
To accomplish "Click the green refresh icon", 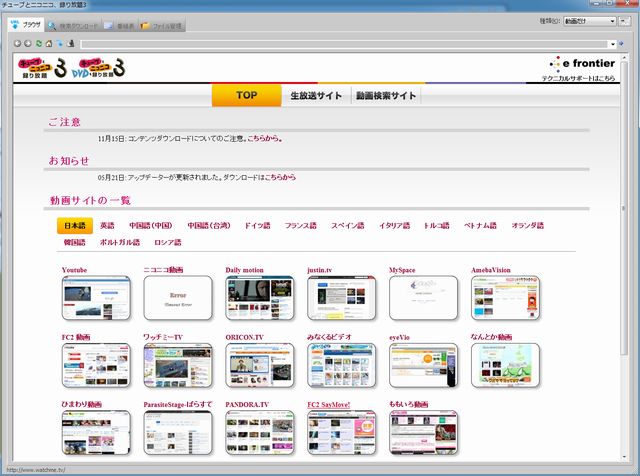I will [39, 43].
